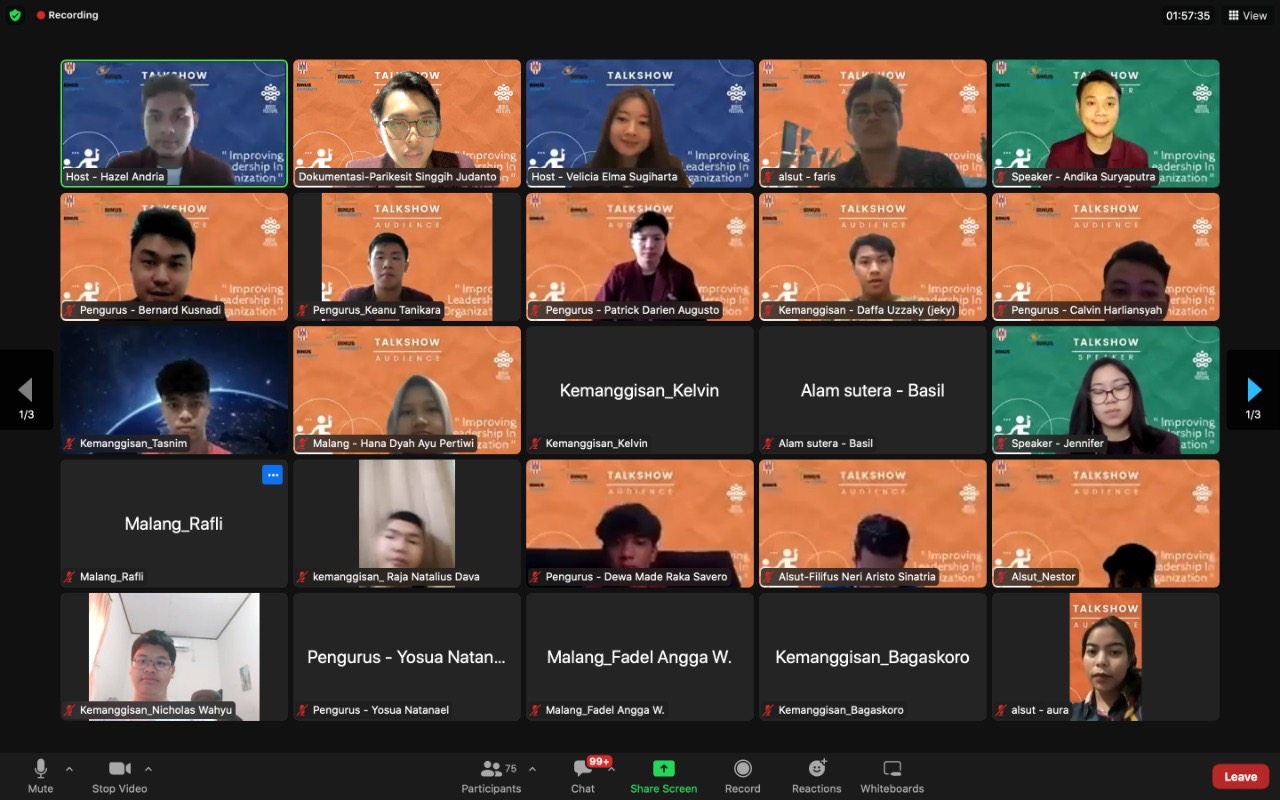1280x800 pixels.
Task: Expand audio options arrow beside Mute
Action: click(x=69, y=769)
